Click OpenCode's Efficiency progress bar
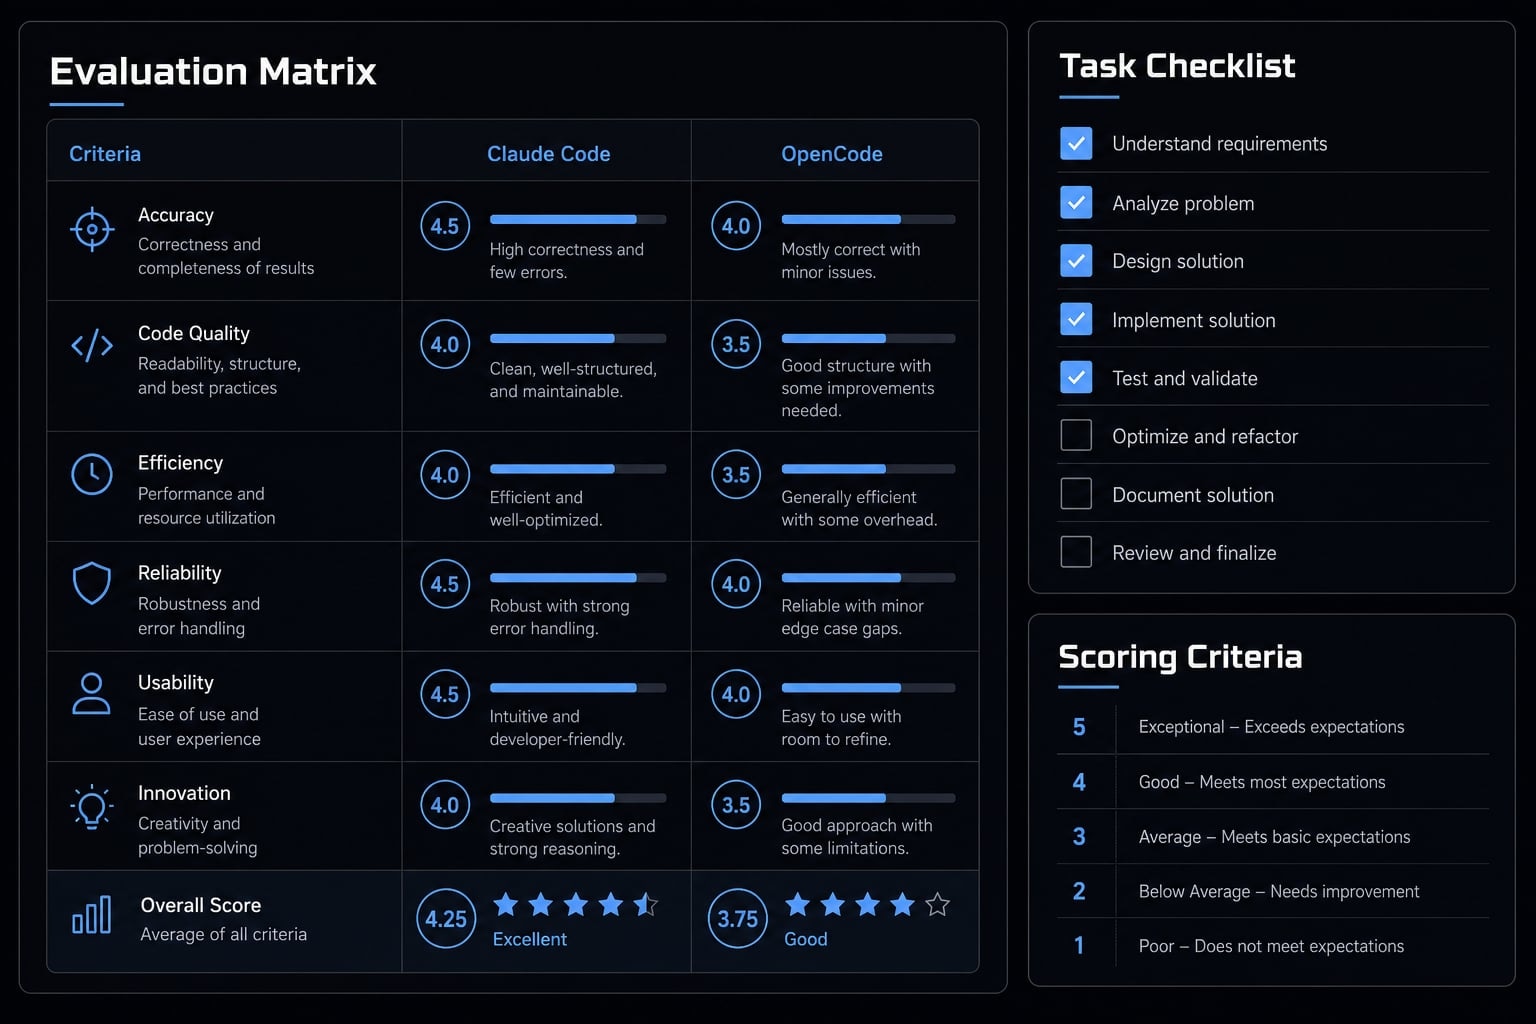This screenshot has height=1024, width=1536. coord(868,469)
